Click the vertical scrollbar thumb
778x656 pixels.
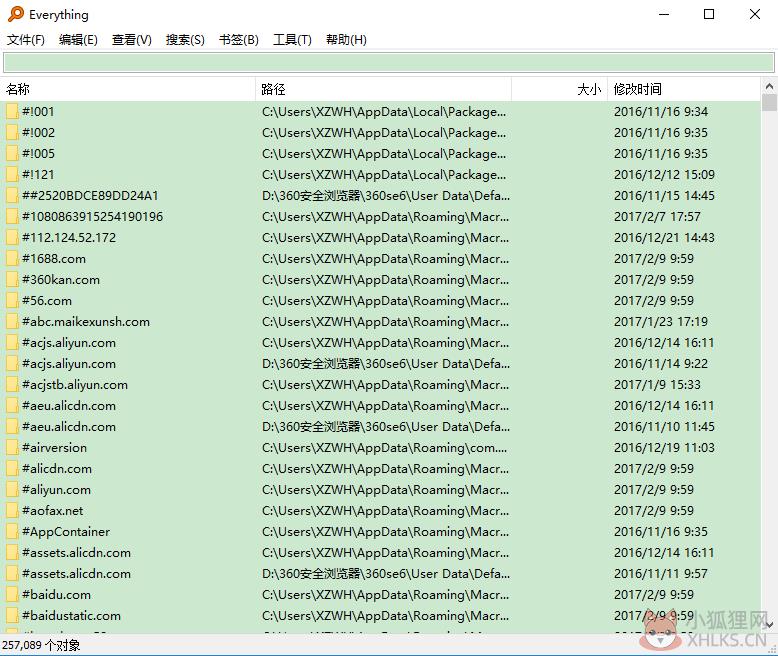[769, 103]
